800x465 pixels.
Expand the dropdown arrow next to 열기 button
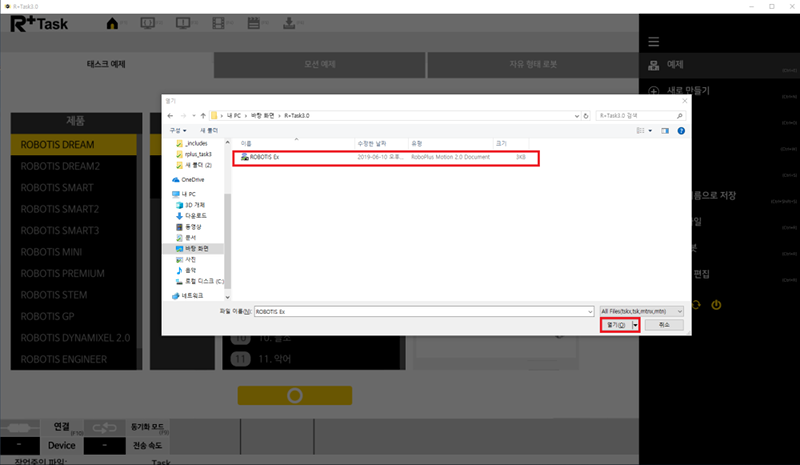pyautogui.click(x=636, y=325)
